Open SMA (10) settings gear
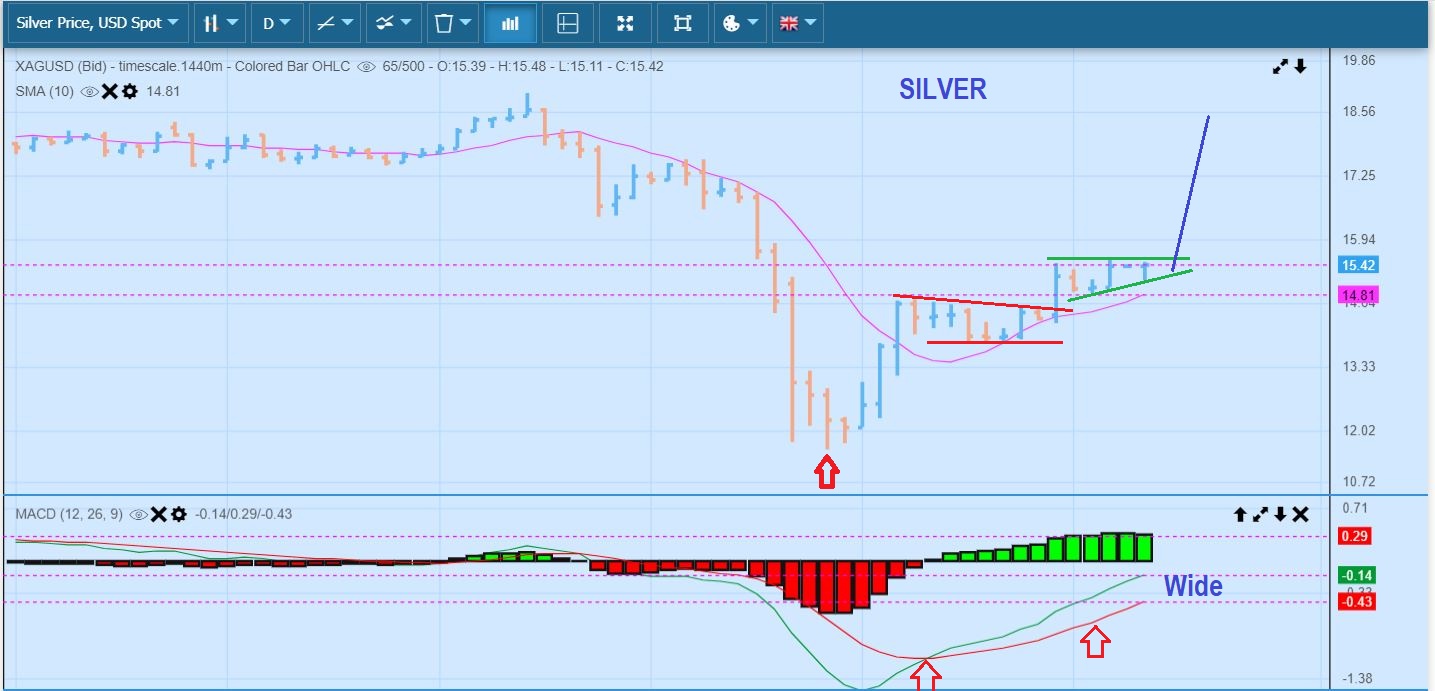Image resolution: width=1435 pixels, height=691 pixels. tap(129, 91)
